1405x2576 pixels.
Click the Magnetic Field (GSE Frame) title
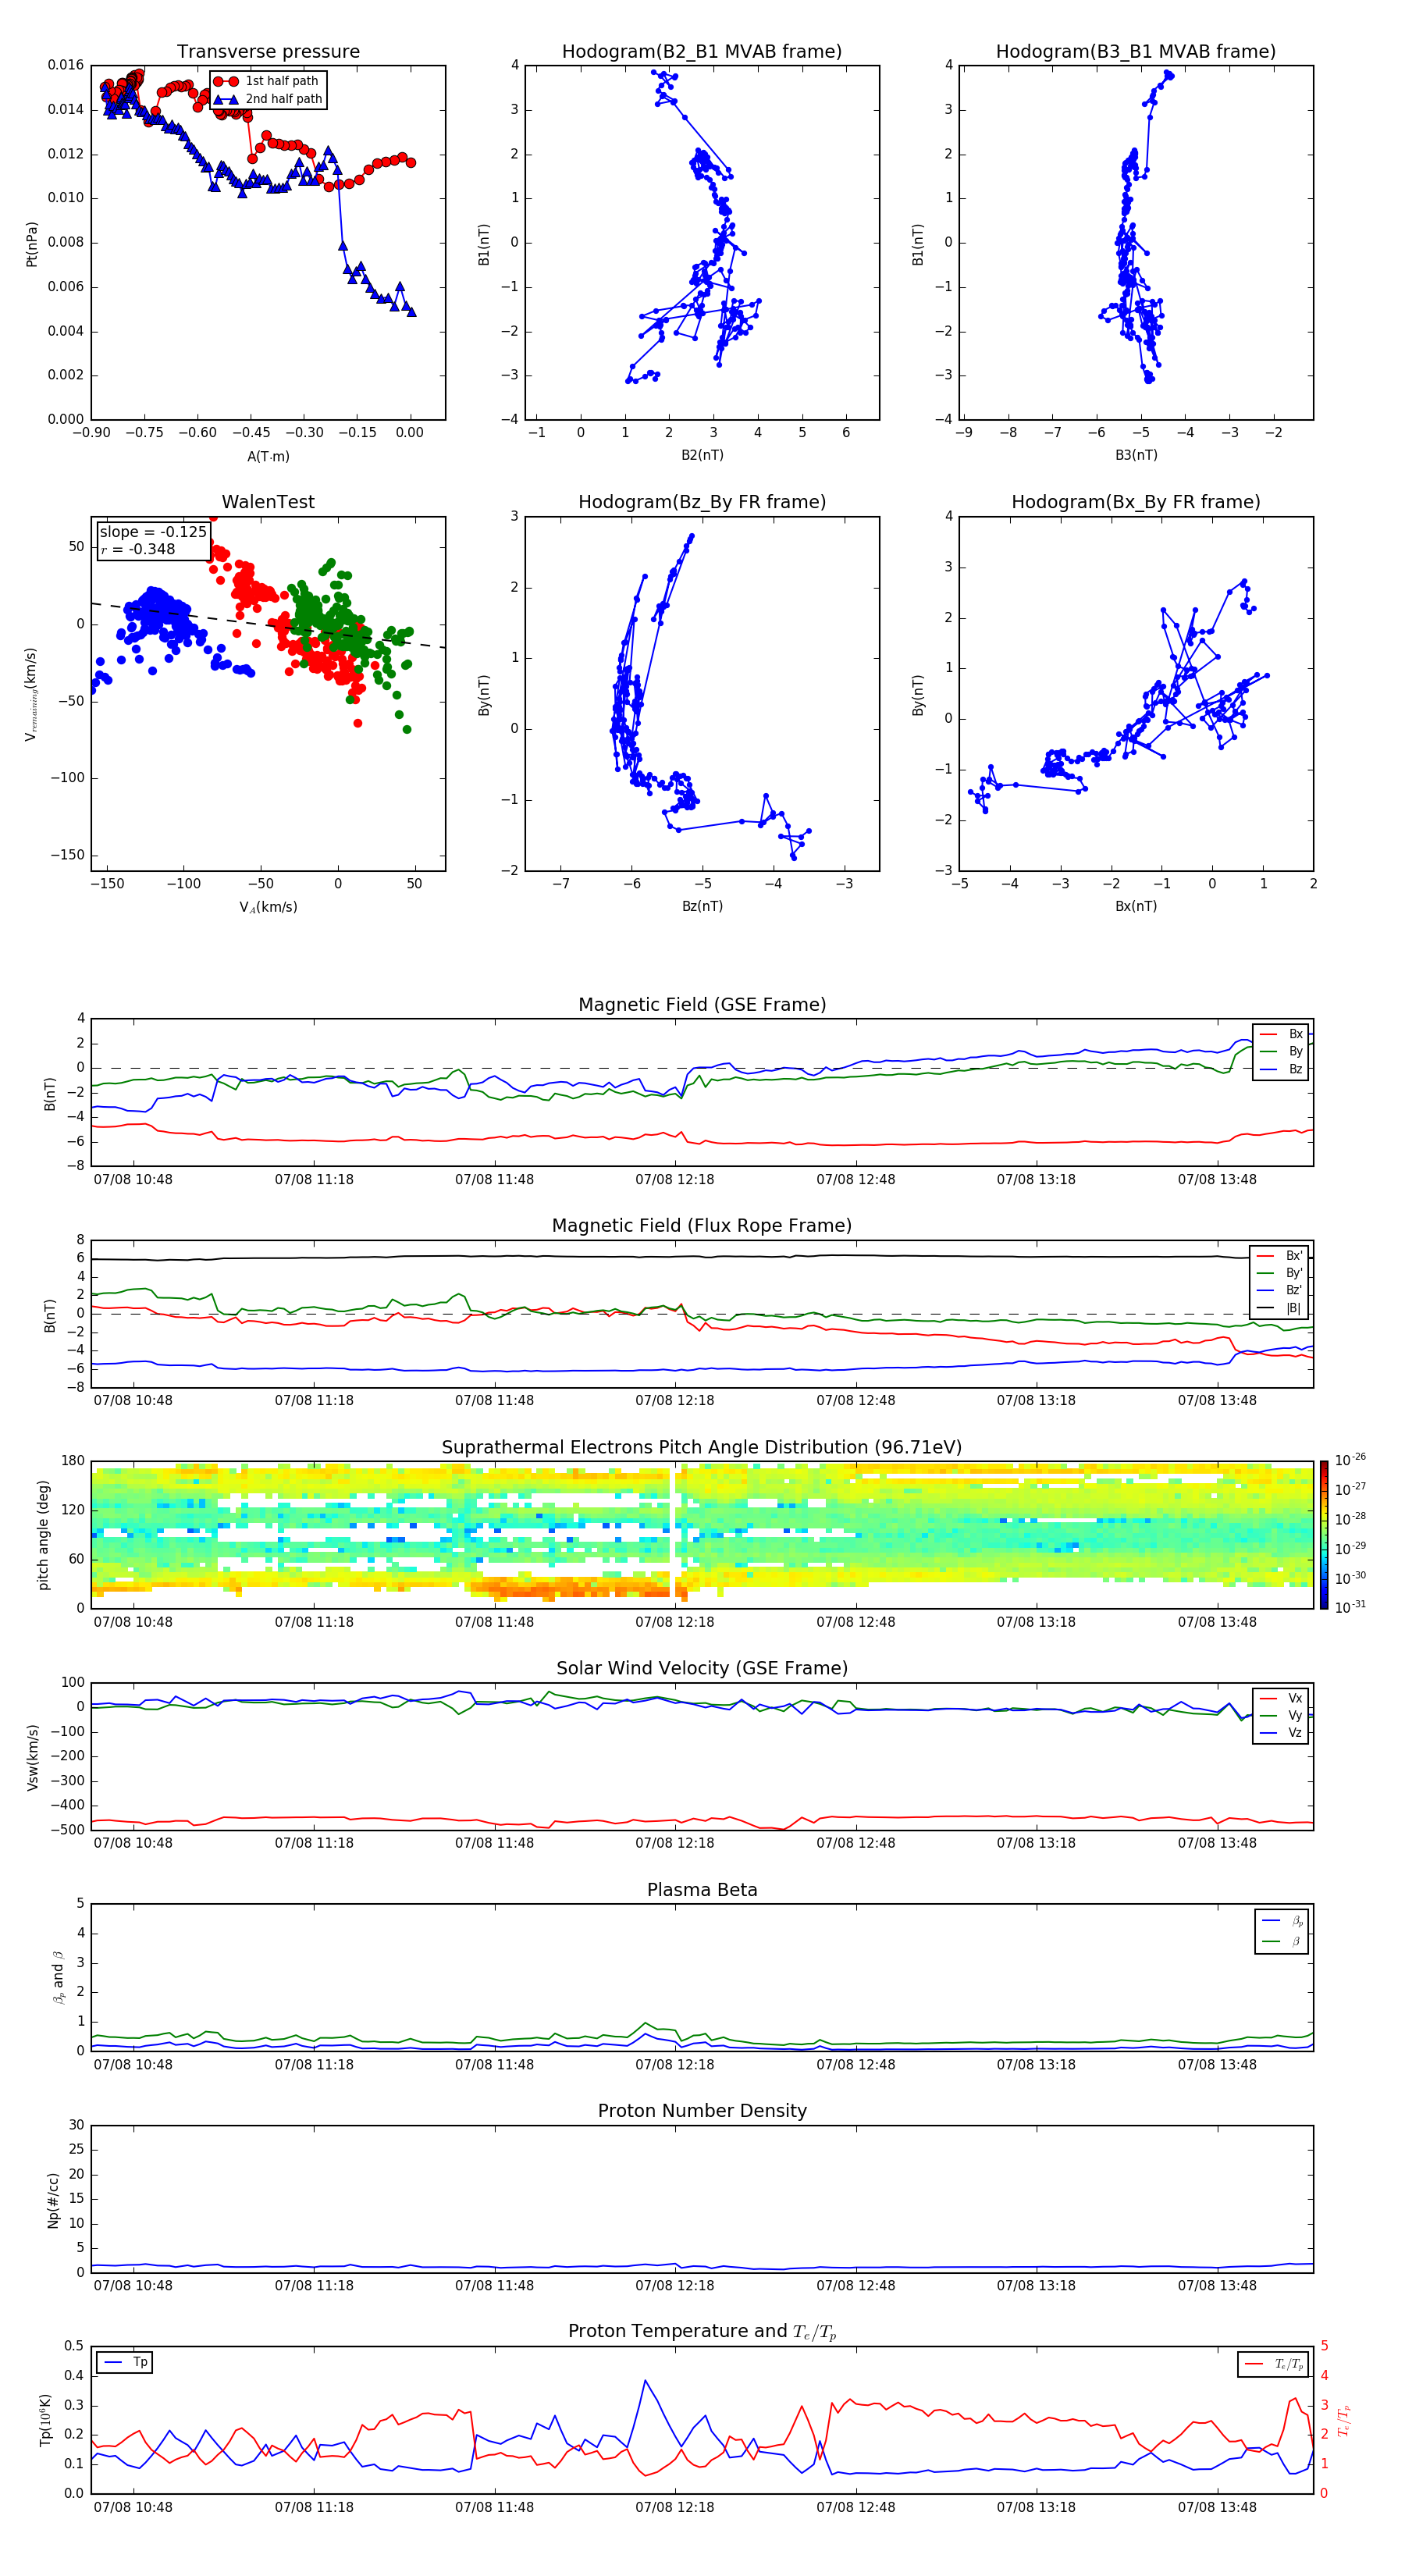pos(702,1005)
